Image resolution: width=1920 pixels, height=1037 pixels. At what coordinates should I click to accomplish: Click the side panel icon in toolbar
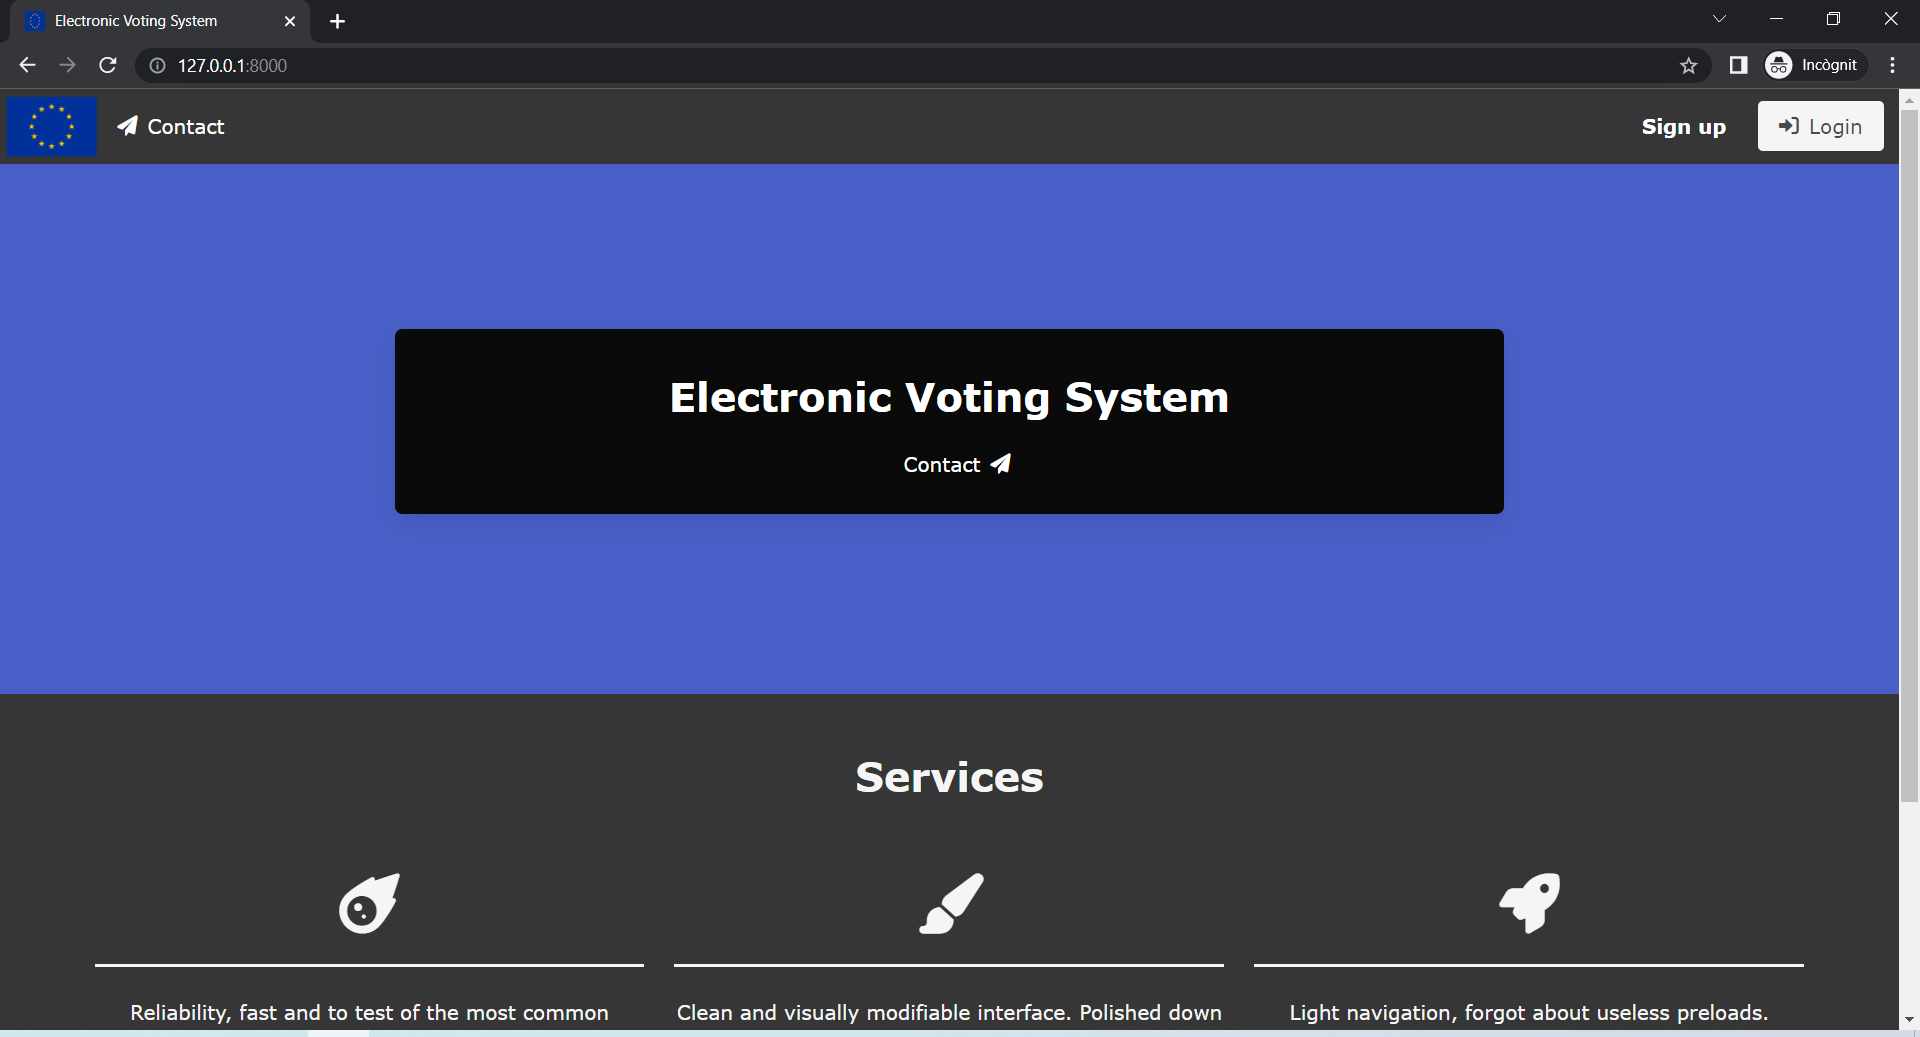[1738, 65]
